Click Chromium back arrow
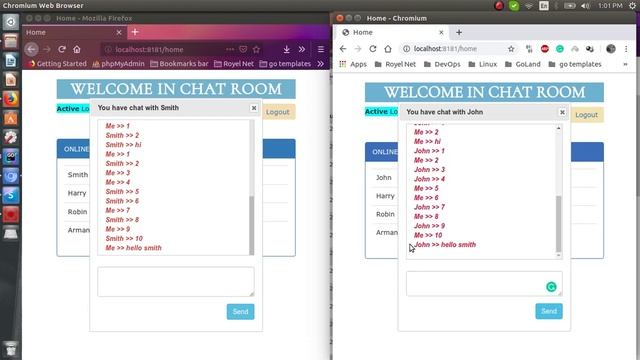The width and height of the screenshot is (640, 360). coord(343,49)
